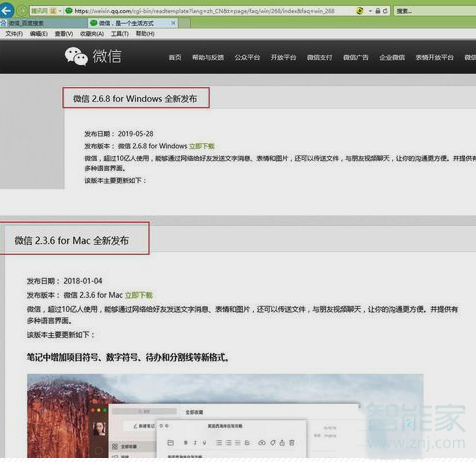Screen dimensions: 476x462
Task: Click the 搜索 search box at top right
Action: pyautogui.click(x=435, y=11)
